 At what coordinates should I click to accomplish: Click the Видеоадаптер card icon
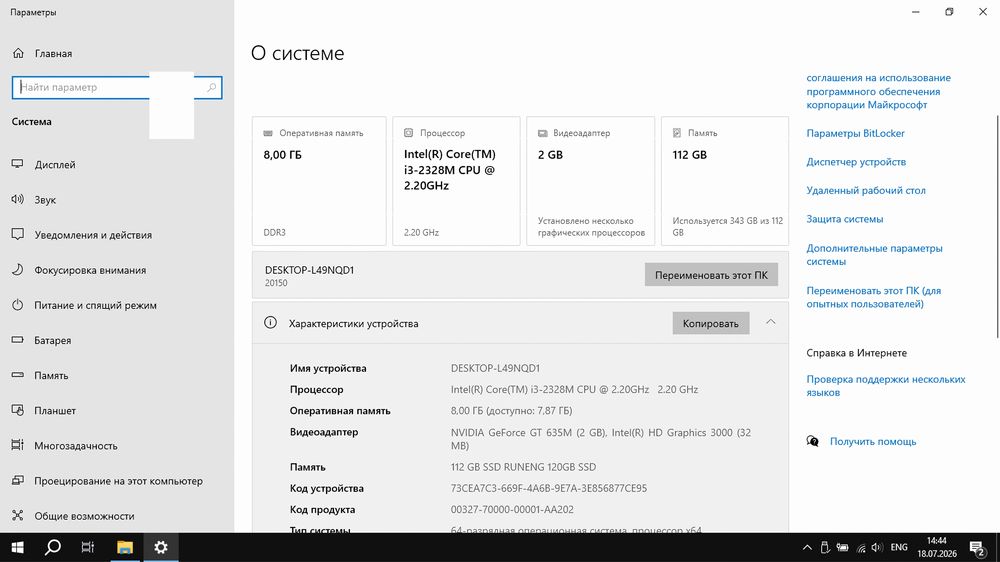pyautogui.click(x=543, y=133)
